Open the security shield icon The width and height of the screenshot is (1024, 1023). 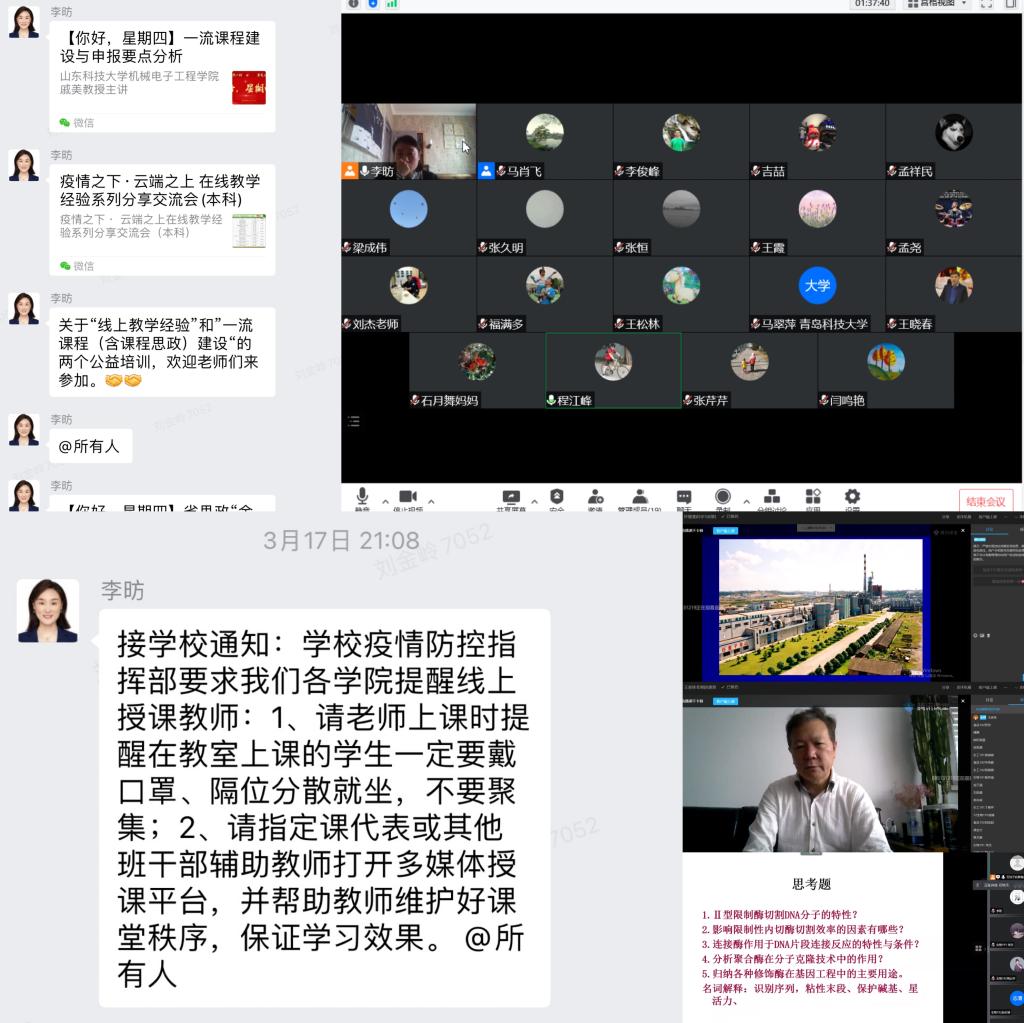pos(557,497)
